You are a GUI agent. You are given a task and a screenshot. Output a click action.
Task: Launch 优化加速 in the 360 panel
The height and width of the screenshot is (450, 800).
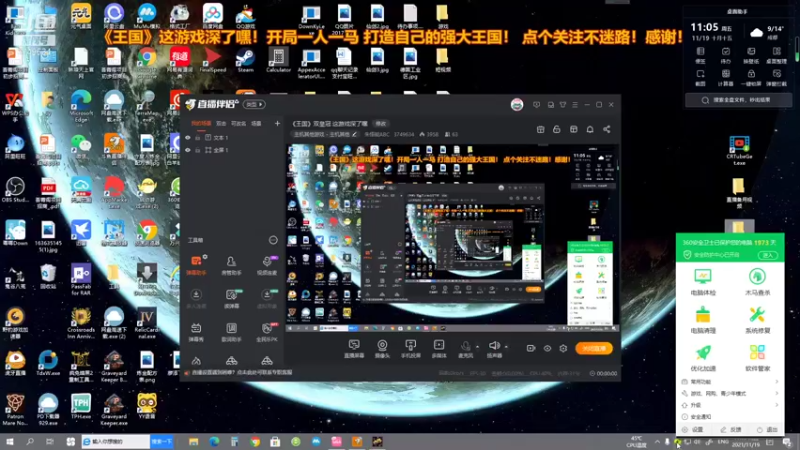(703, 358)
